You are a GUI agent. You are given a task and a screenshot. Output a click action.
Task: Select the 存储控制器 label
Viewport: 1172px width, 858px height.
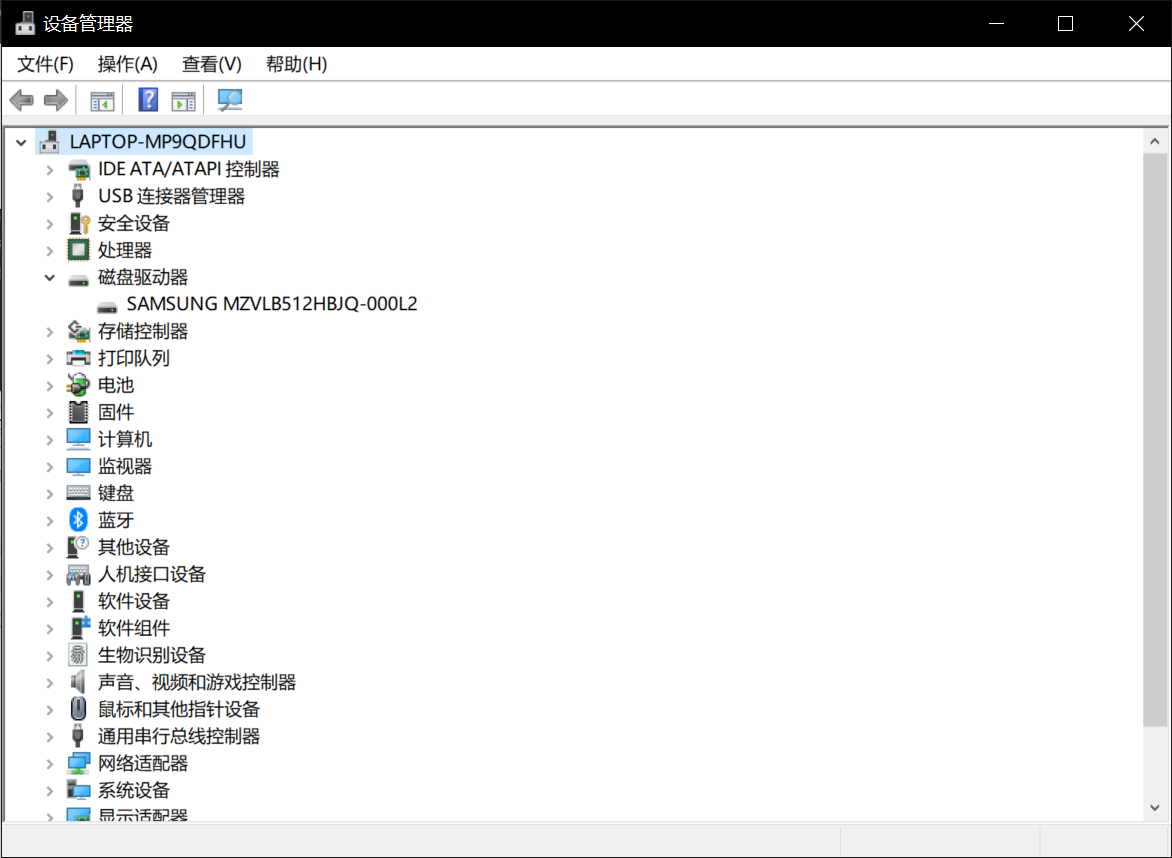click(143, 330)
